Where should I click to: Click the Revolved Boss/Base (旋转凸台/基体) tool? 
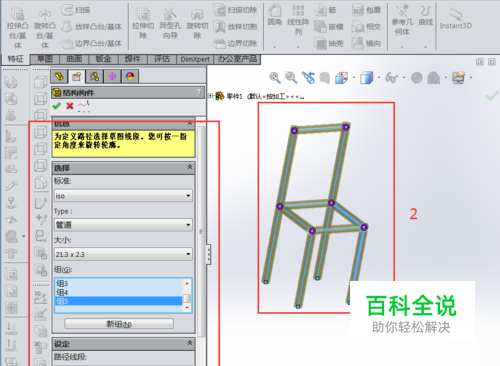coord(45,27)
